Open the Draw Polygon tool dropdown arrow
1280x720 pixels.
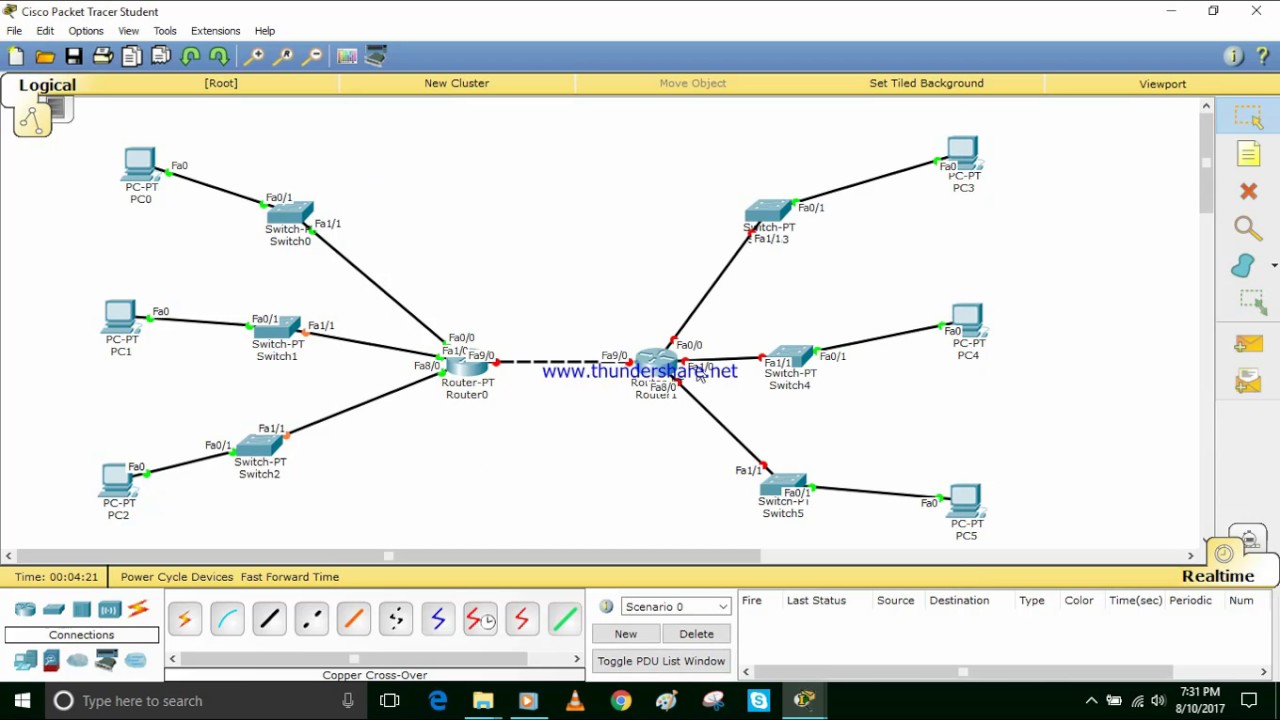[x=1274, y=266]
